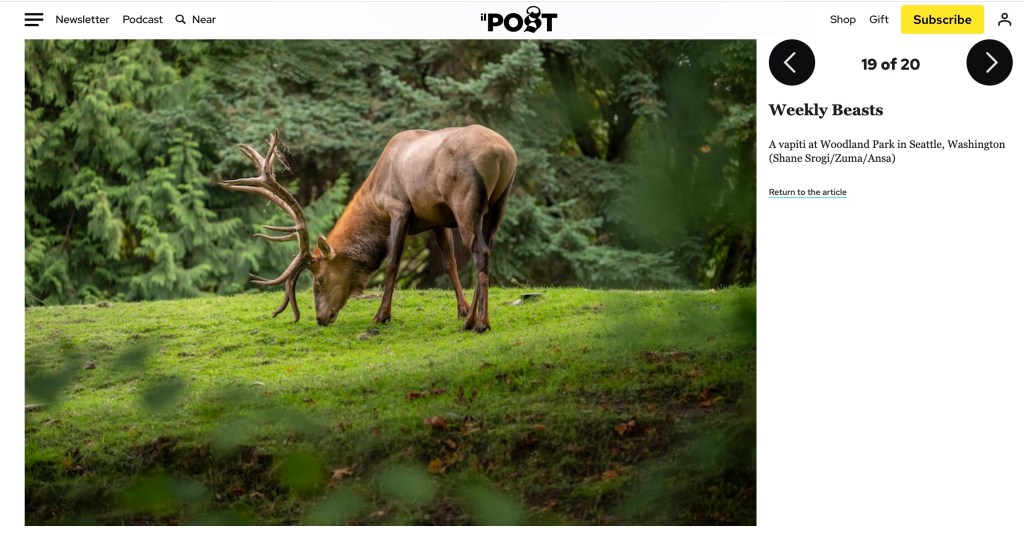Click the 19 of 20 photo counter
Viewport: 1024px width, 553px height.
(890, 64)
